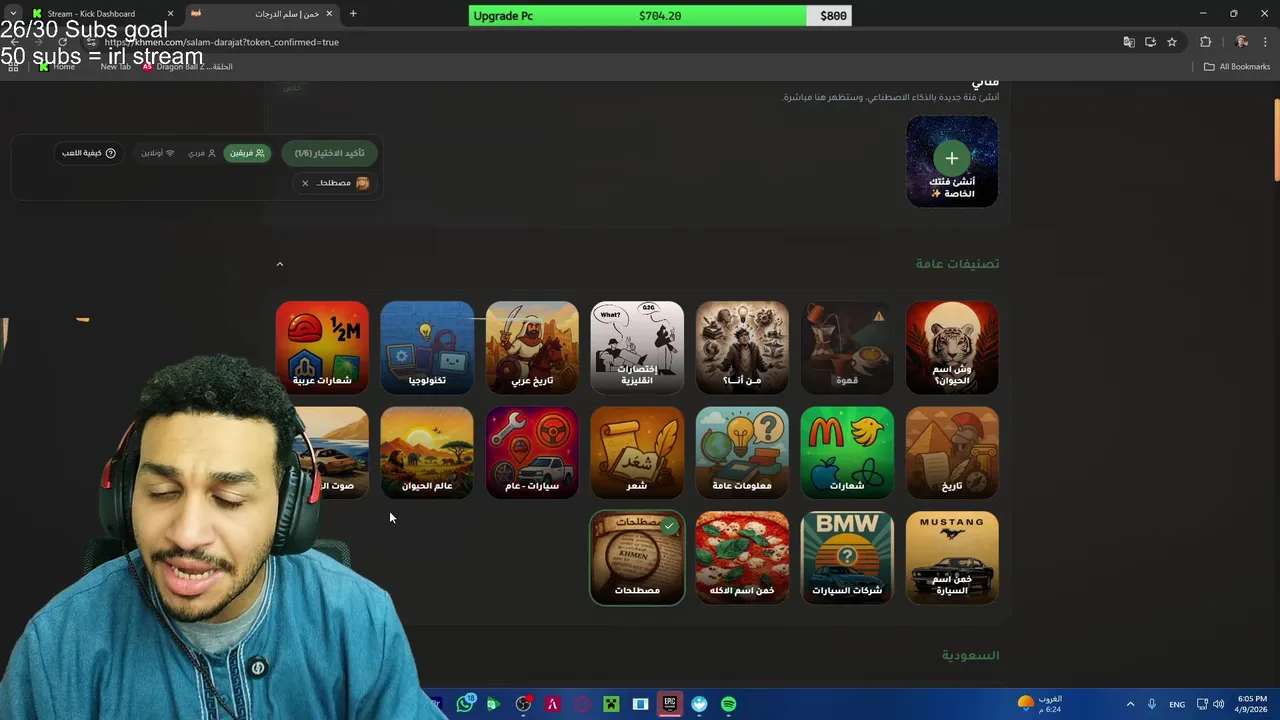
Task: Choose the تكنولوجيا technology category
Action: pos(427,348)
